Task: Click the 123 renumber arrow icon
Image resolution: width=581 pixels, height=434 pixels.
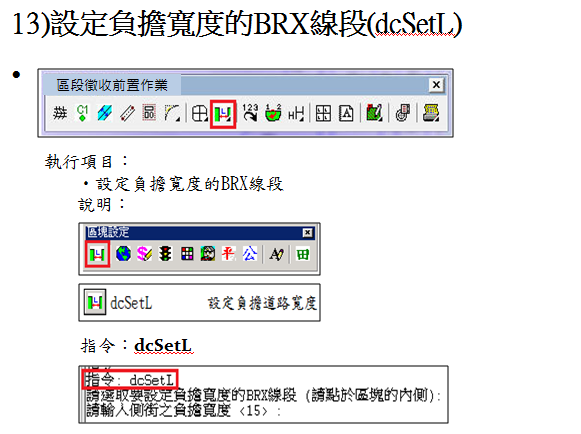Action: point(250,113)
